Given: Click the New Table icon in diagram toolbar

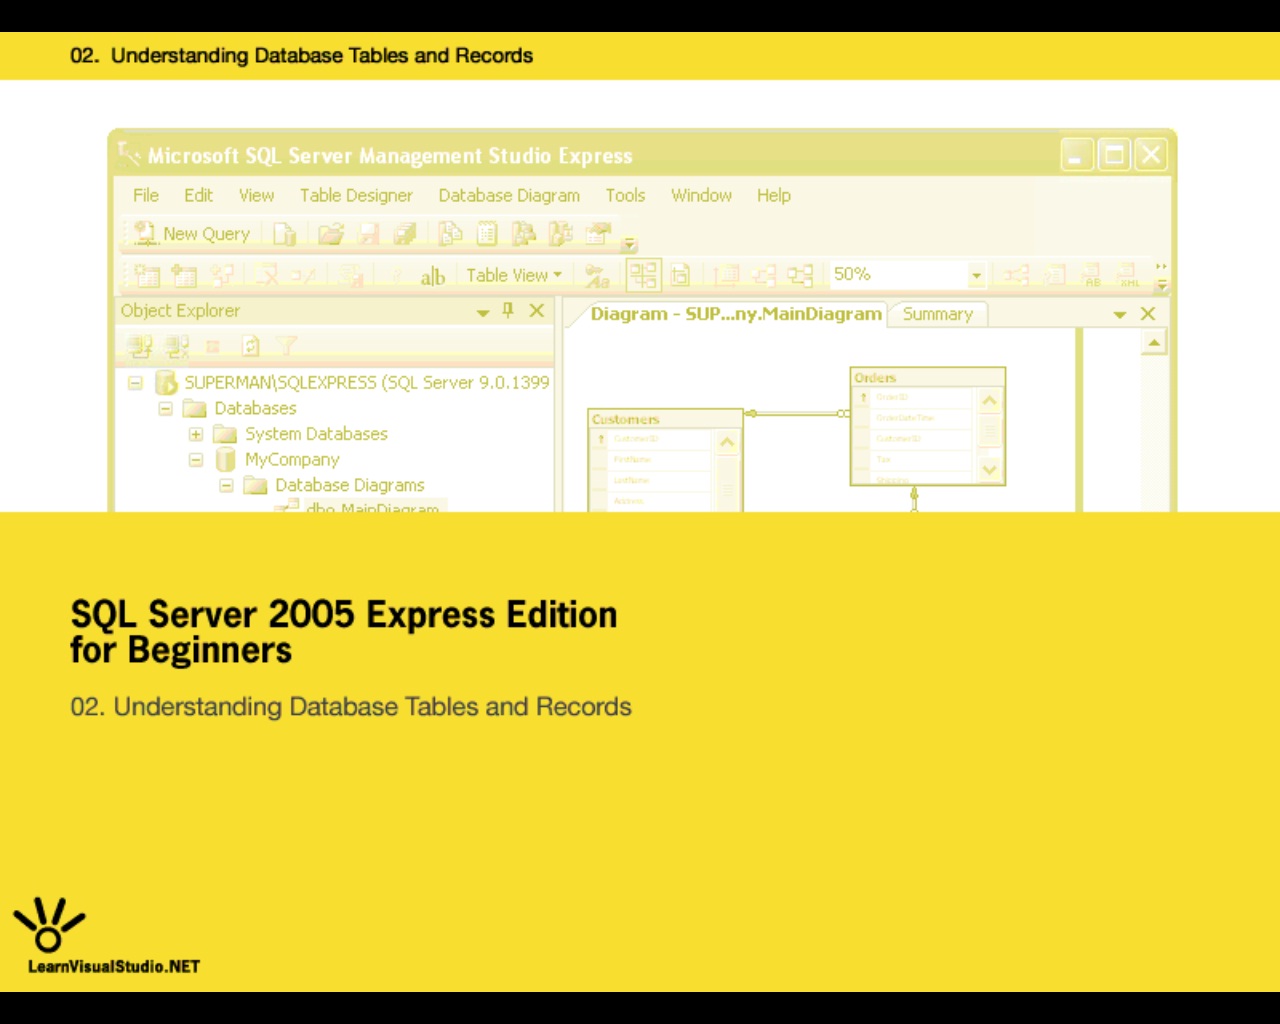Looking at the screenshot, I should coord(147,275).
